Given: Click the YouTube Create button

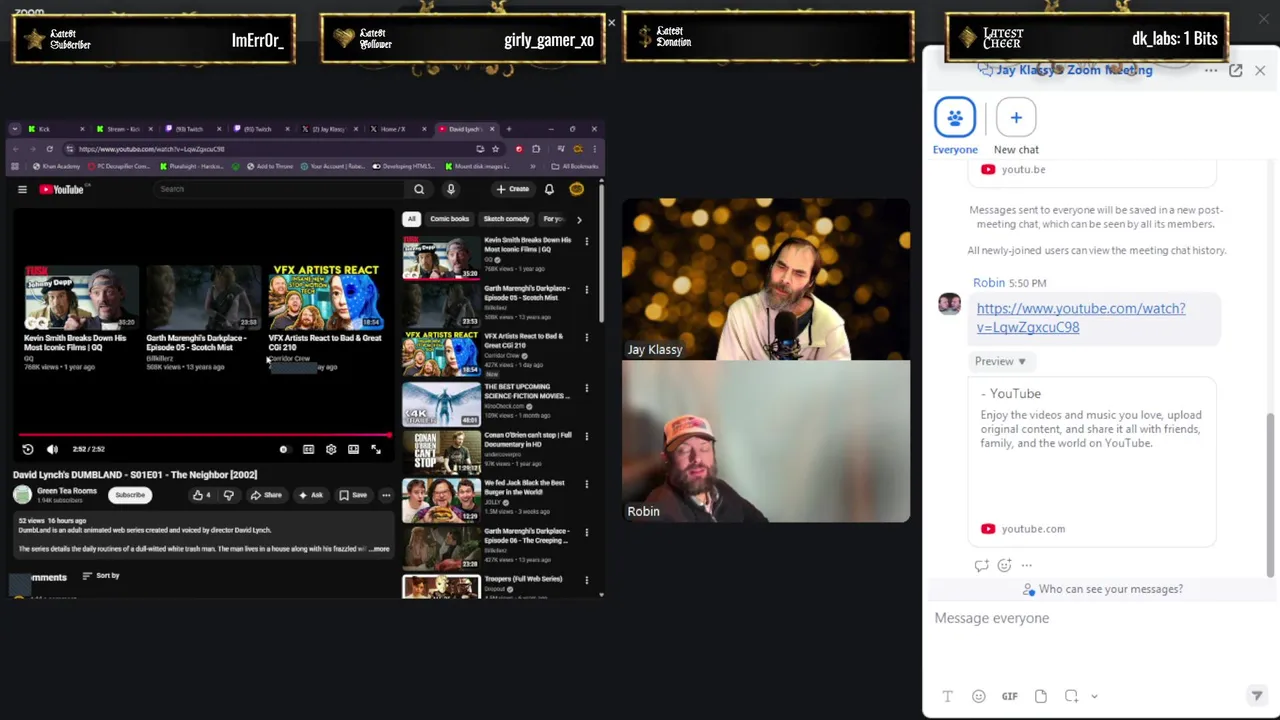Looking at the screenshot, I should click(x=513, y=189).
